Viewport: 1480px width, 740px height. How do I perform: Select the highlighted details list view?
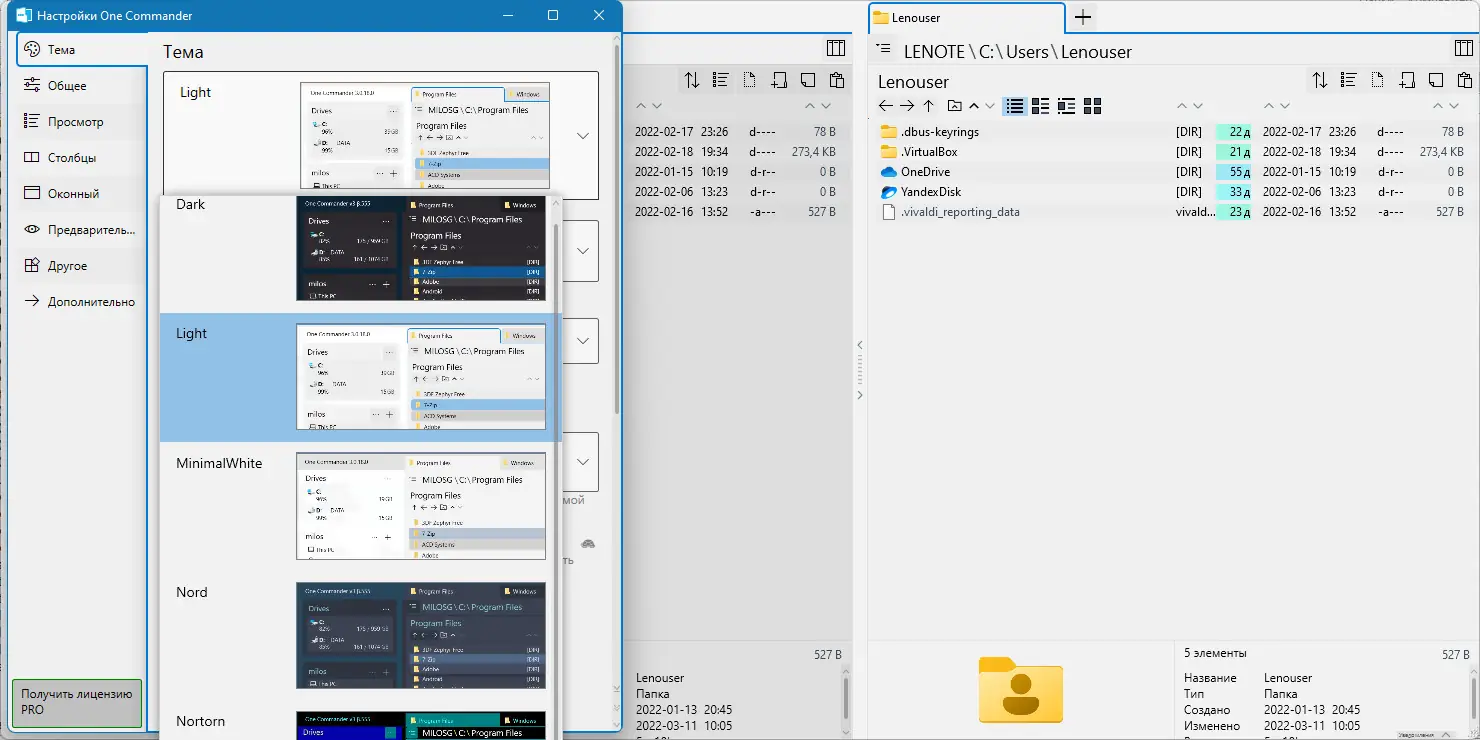(x=1015, y=106)
